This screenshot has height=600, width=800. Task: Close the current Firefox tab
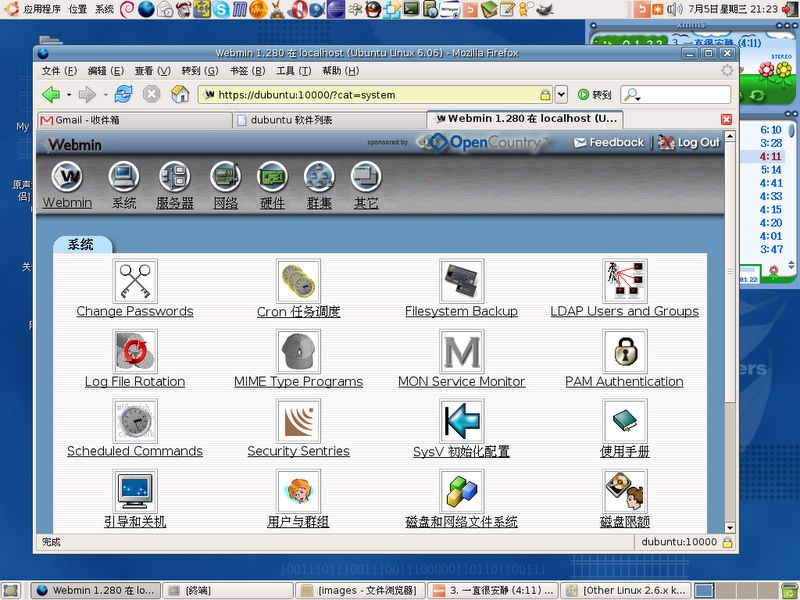(x=727, y=119)
